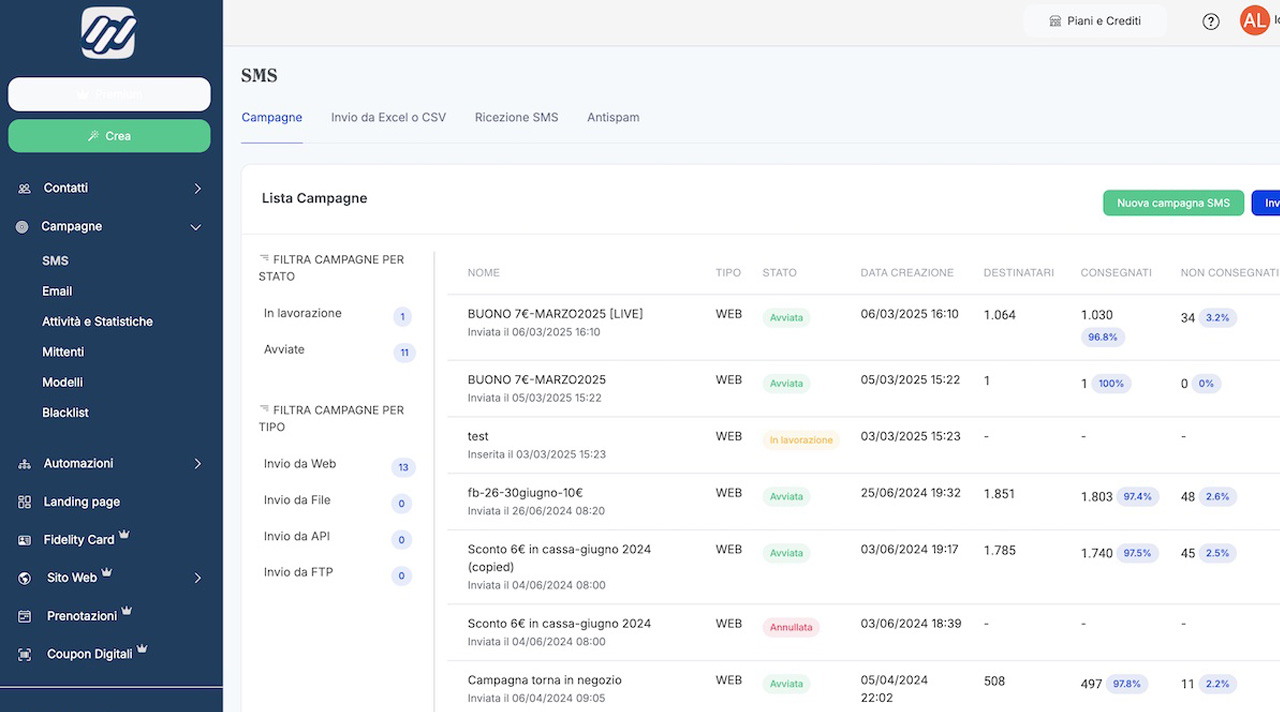Filter campaigns by Invio da Web
This screenshot has height=712, width=1280.
click(299, 464)
